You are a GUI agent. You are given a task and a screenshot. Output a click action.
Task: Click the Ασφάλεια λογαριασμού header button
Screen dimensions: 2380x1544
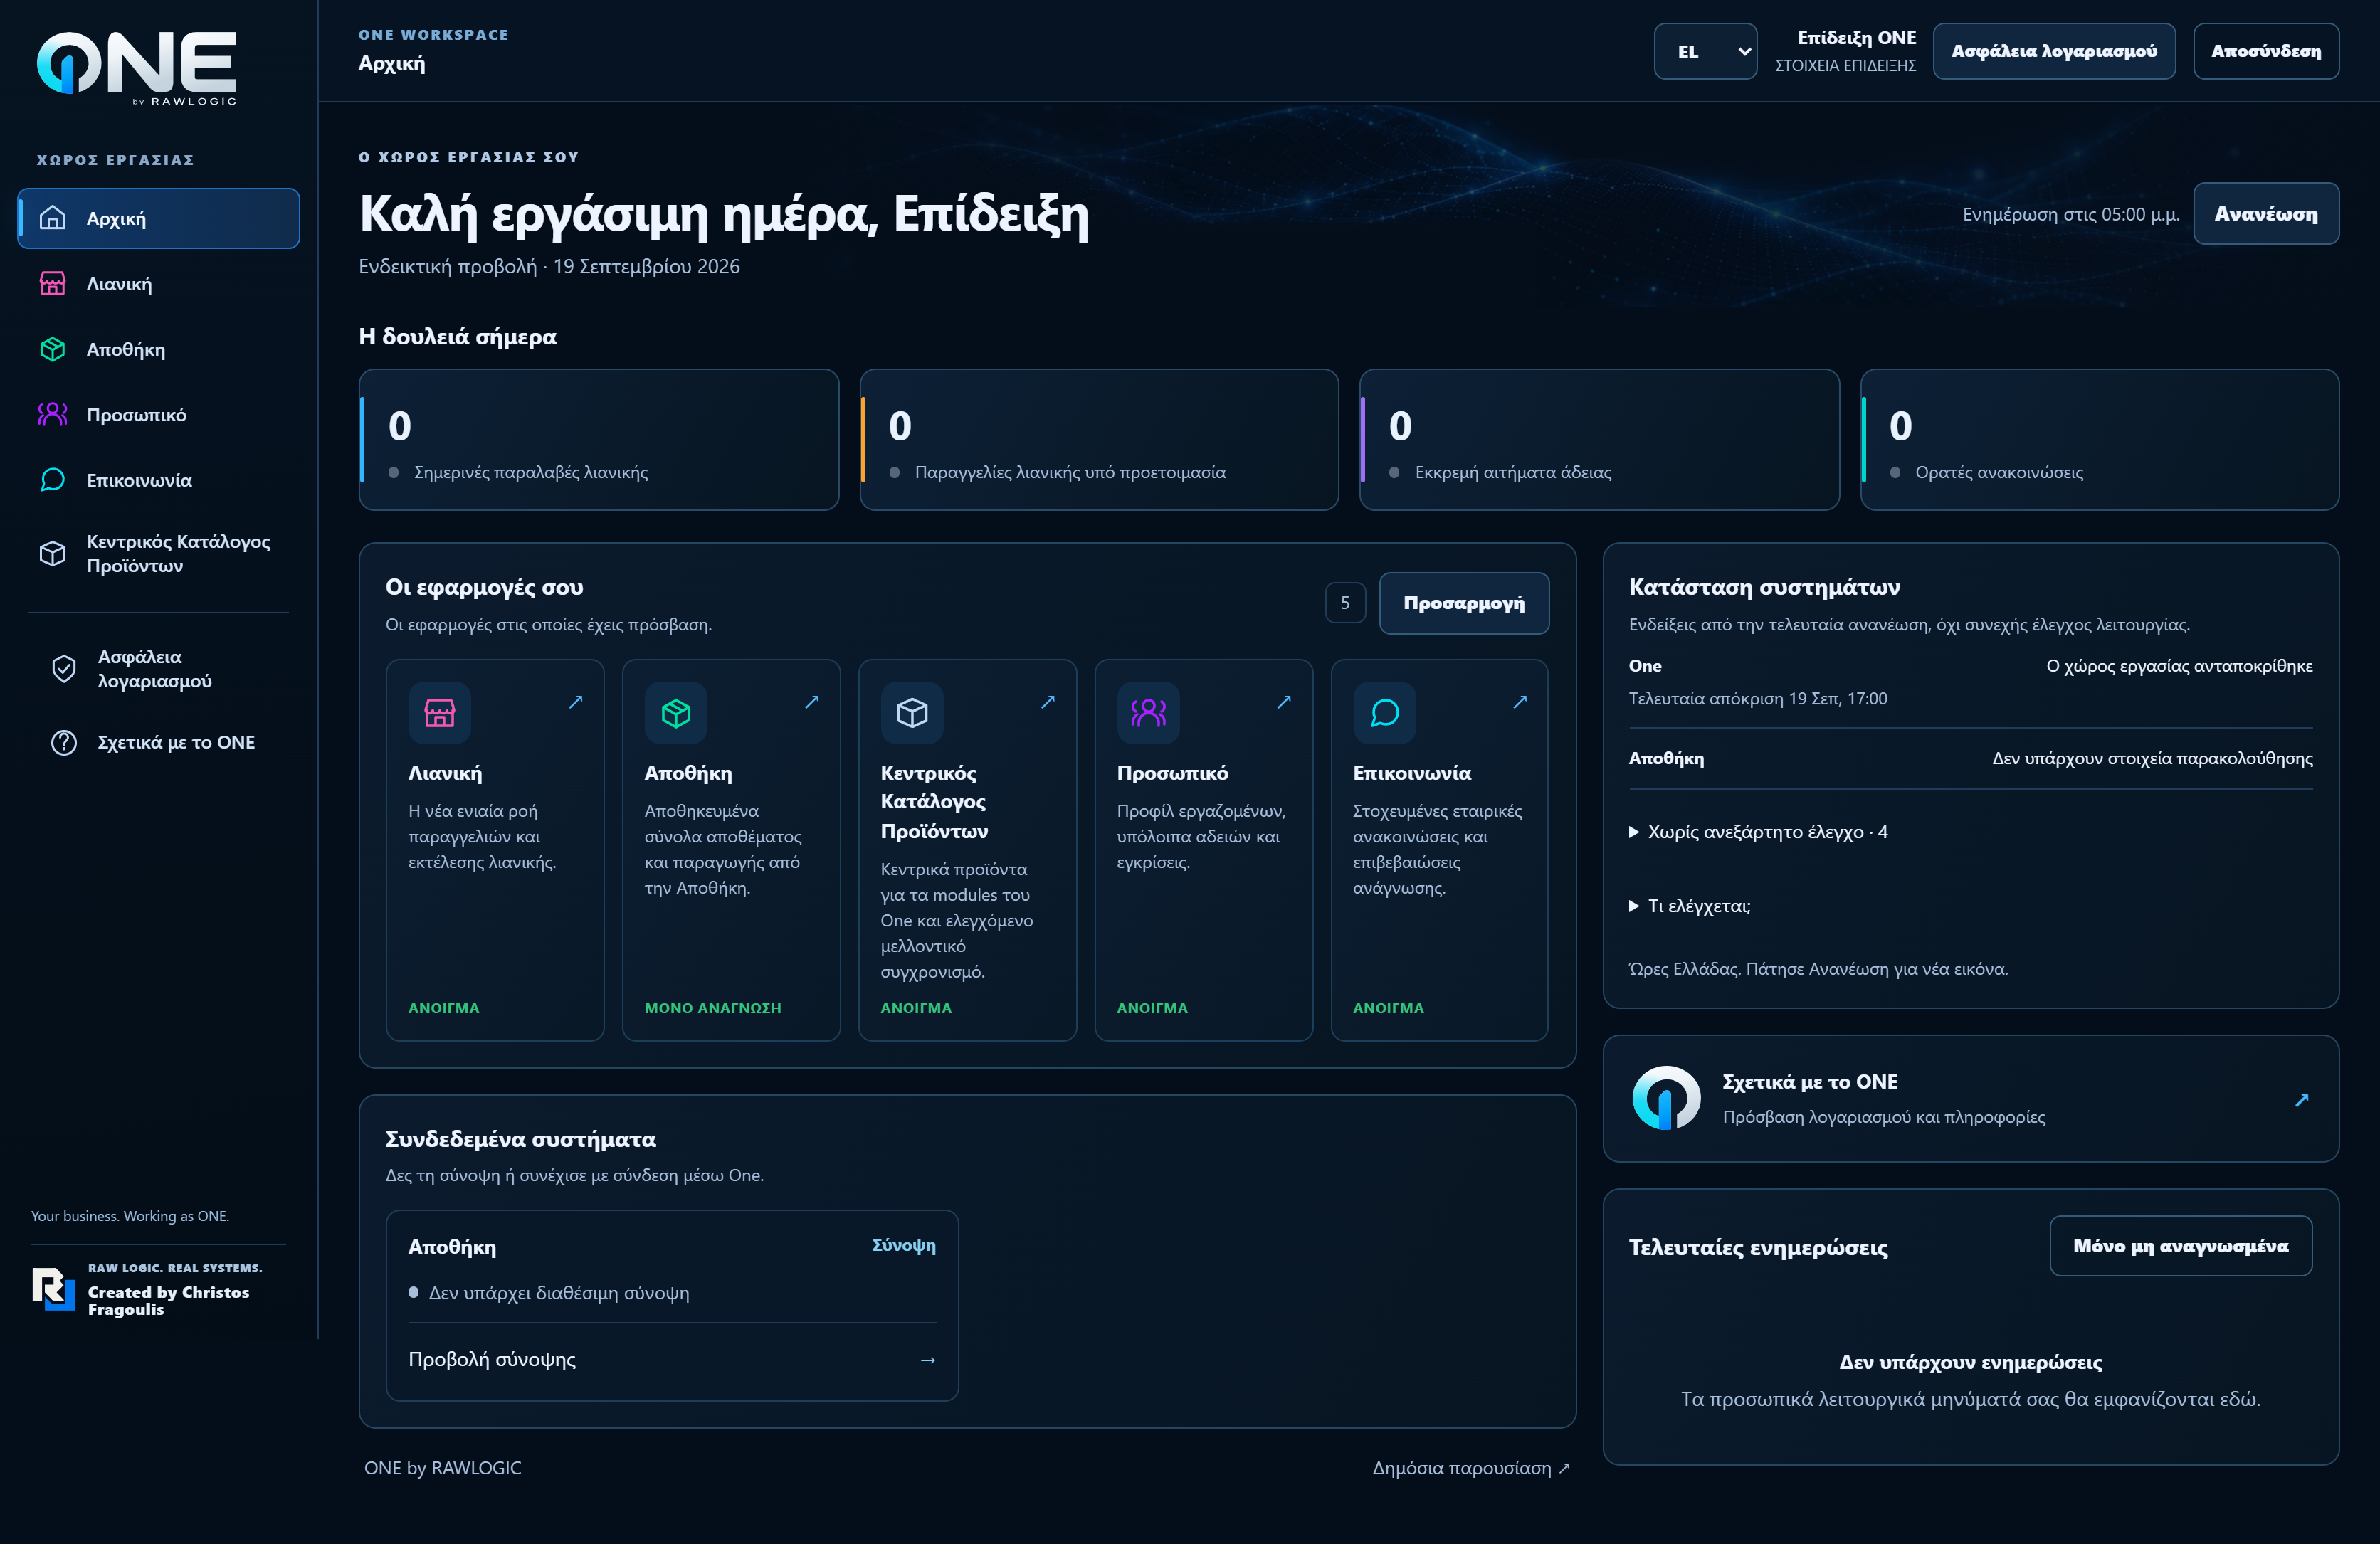[x=2054, y=51]
